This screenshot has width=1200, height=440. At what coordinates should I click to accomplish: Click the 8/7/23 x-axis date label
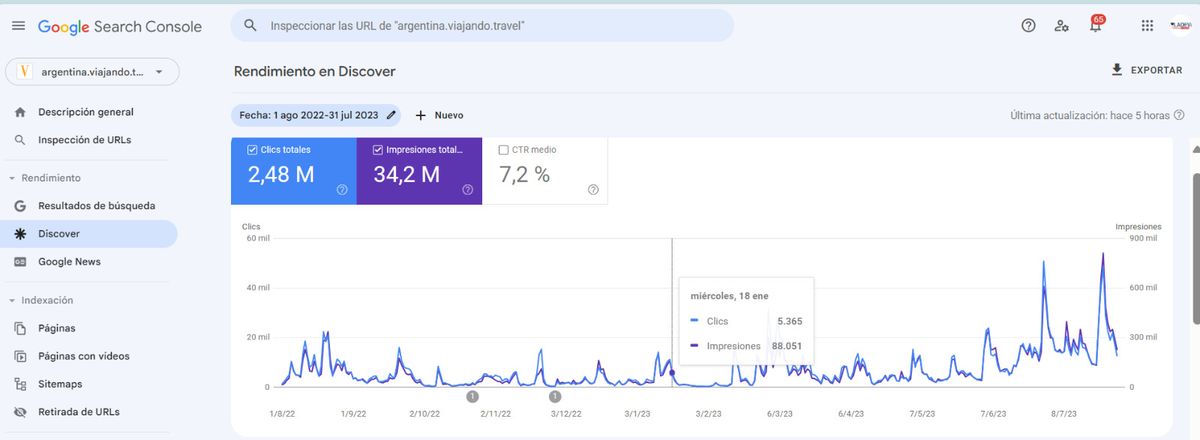point(1065,413)
